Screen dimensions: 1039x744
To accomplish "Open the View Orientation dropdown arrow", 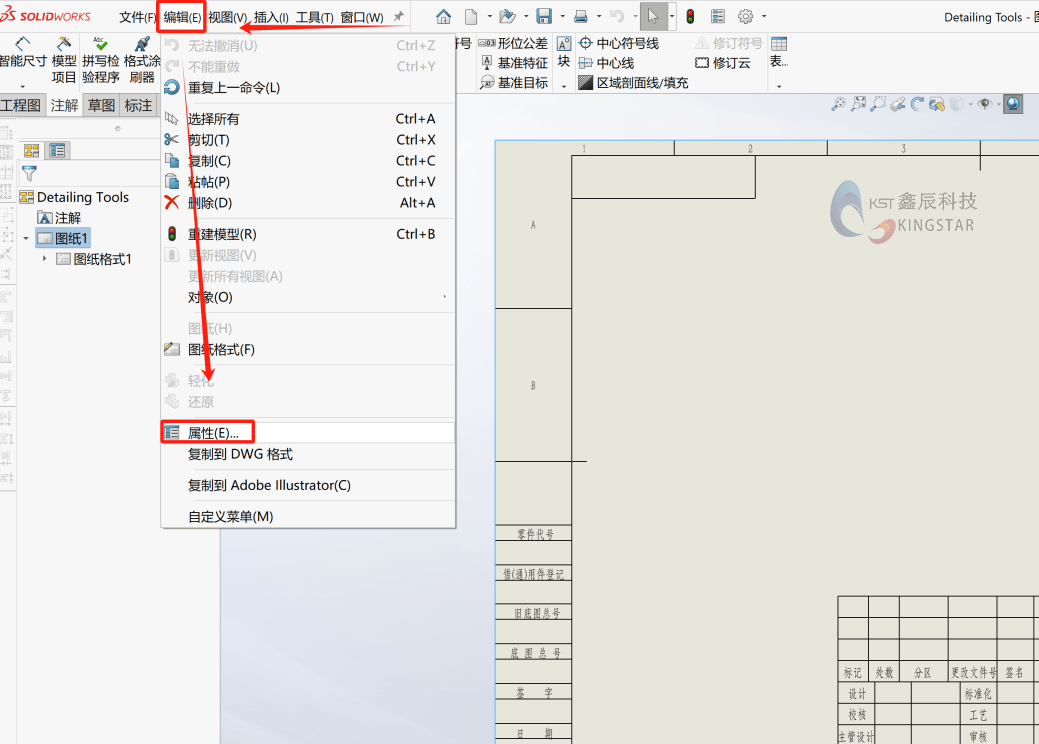I will (x=970, y=103).
